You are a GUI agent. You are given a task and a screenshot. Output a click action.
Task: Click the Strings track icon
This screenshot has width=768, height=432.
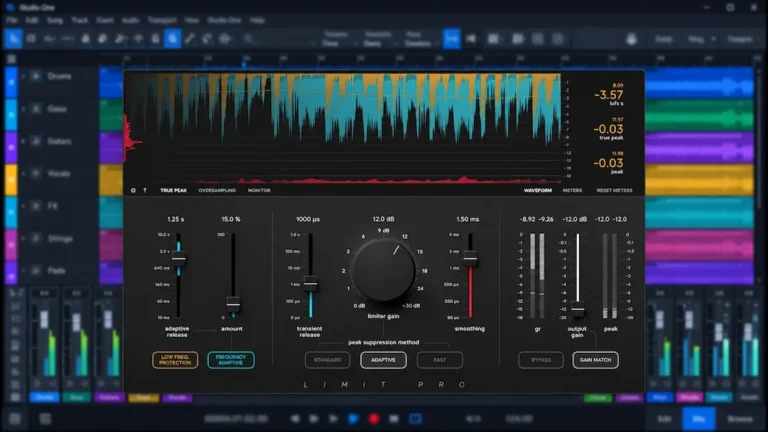36,239
